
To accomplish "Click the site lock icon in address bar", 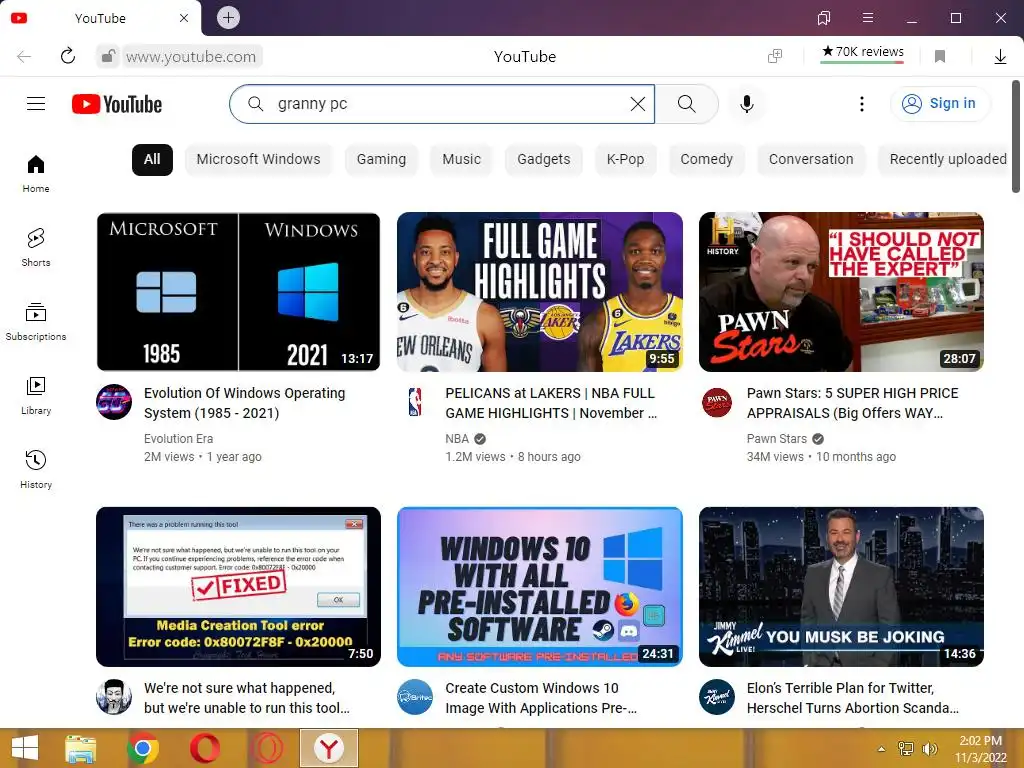I will click(x=108, y=56).
